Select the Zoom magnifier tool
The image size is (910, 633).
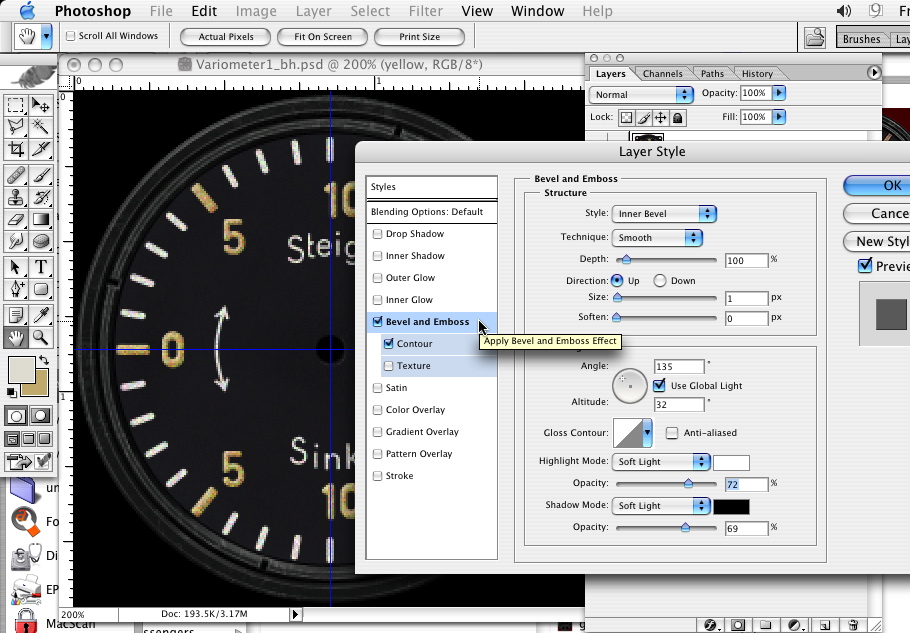[x=41, y=338]
